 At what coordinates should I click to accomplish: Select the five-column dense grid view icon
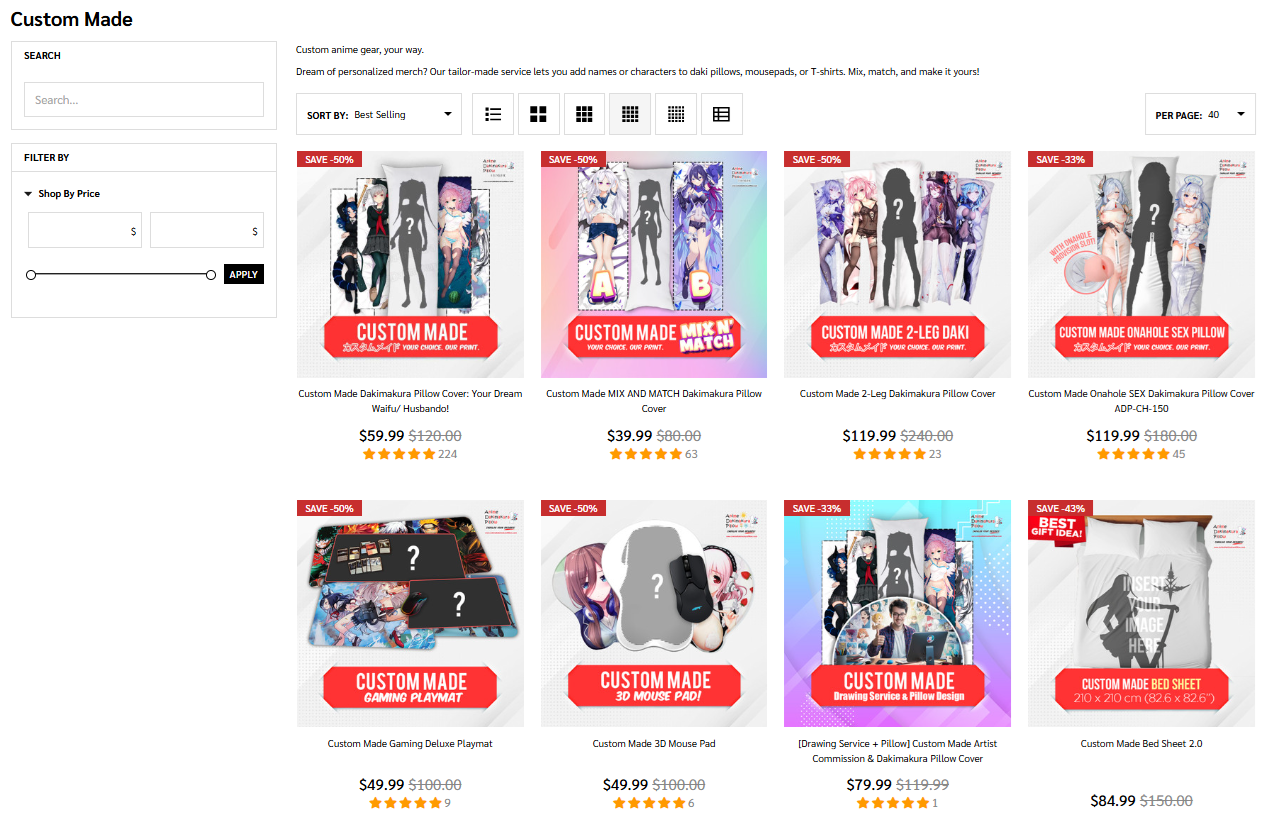[x=676, y=114]
